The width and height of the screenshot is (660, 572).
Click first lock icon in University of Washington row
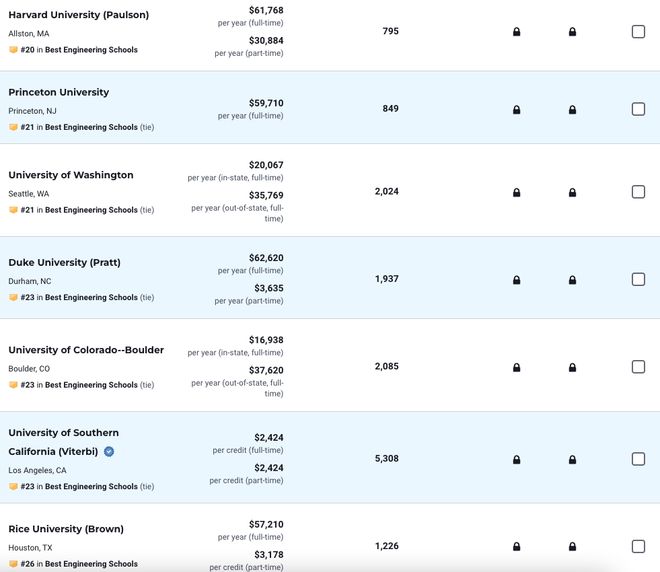coord(516,192)
